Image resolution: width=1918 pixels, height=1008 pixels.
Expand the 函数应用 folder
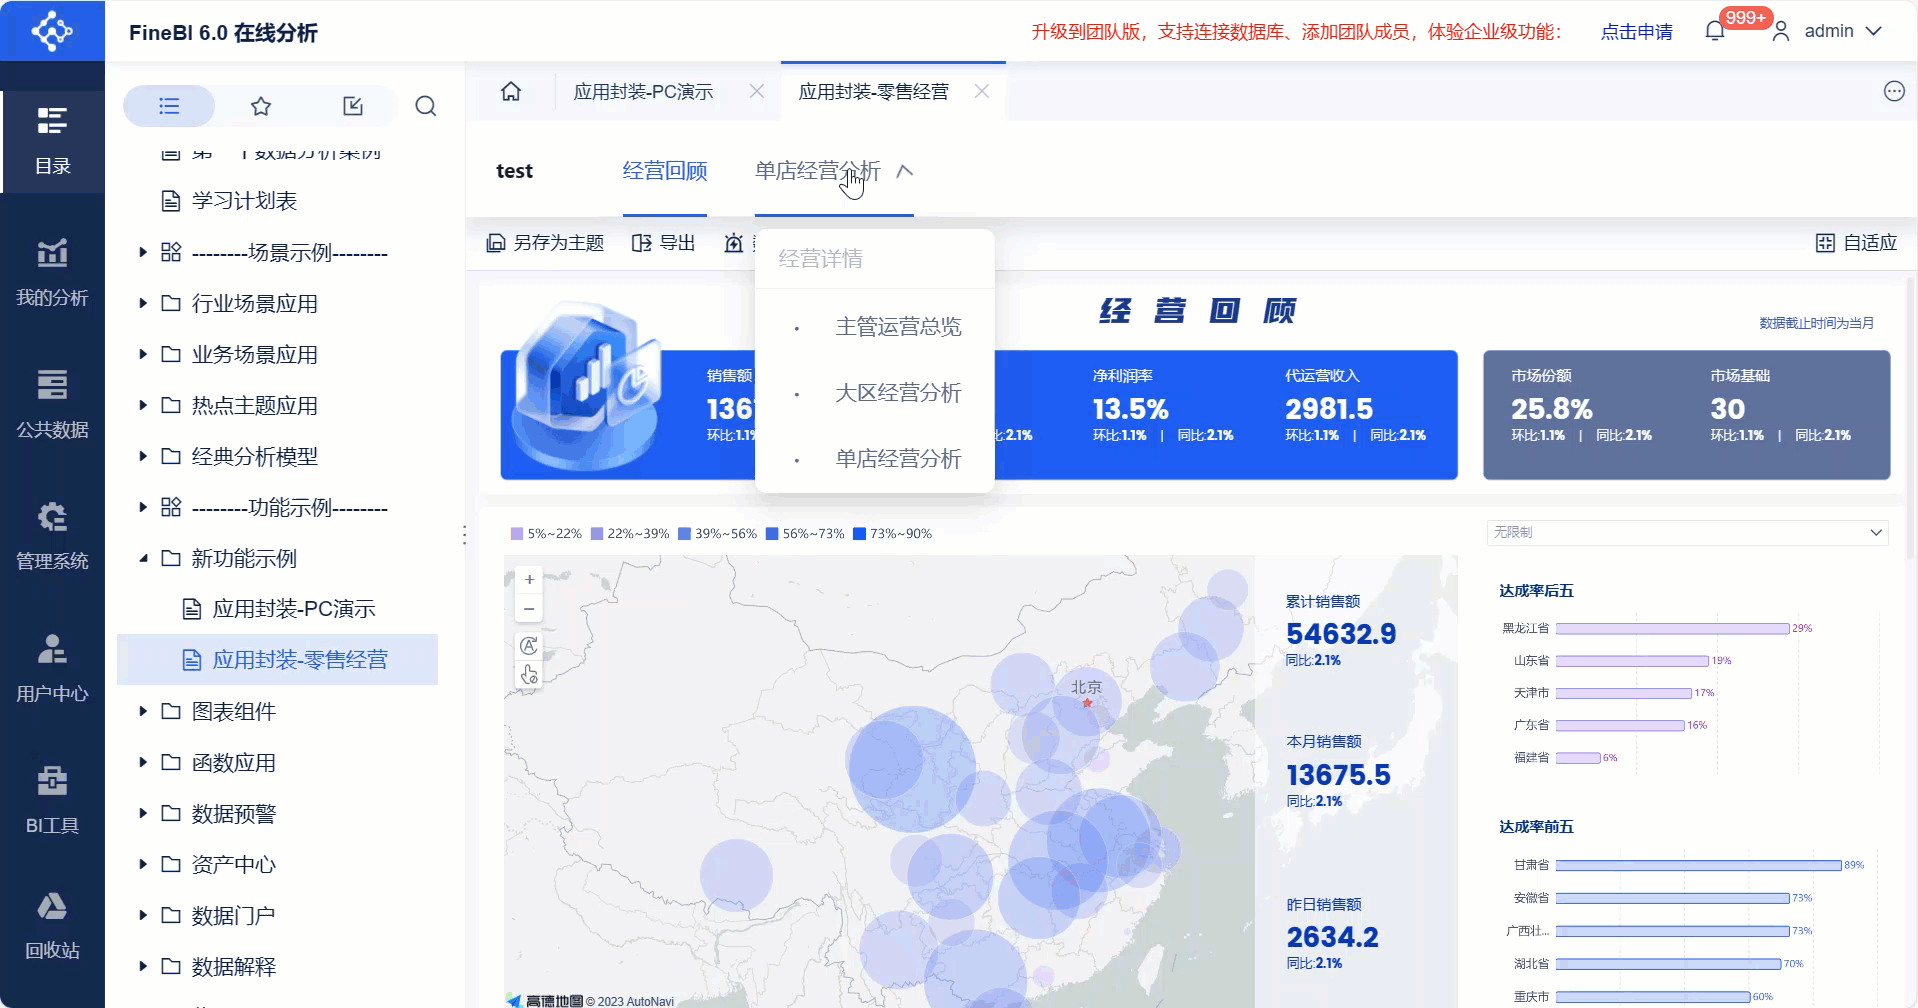pyautogui.click(x=143, y=762)
